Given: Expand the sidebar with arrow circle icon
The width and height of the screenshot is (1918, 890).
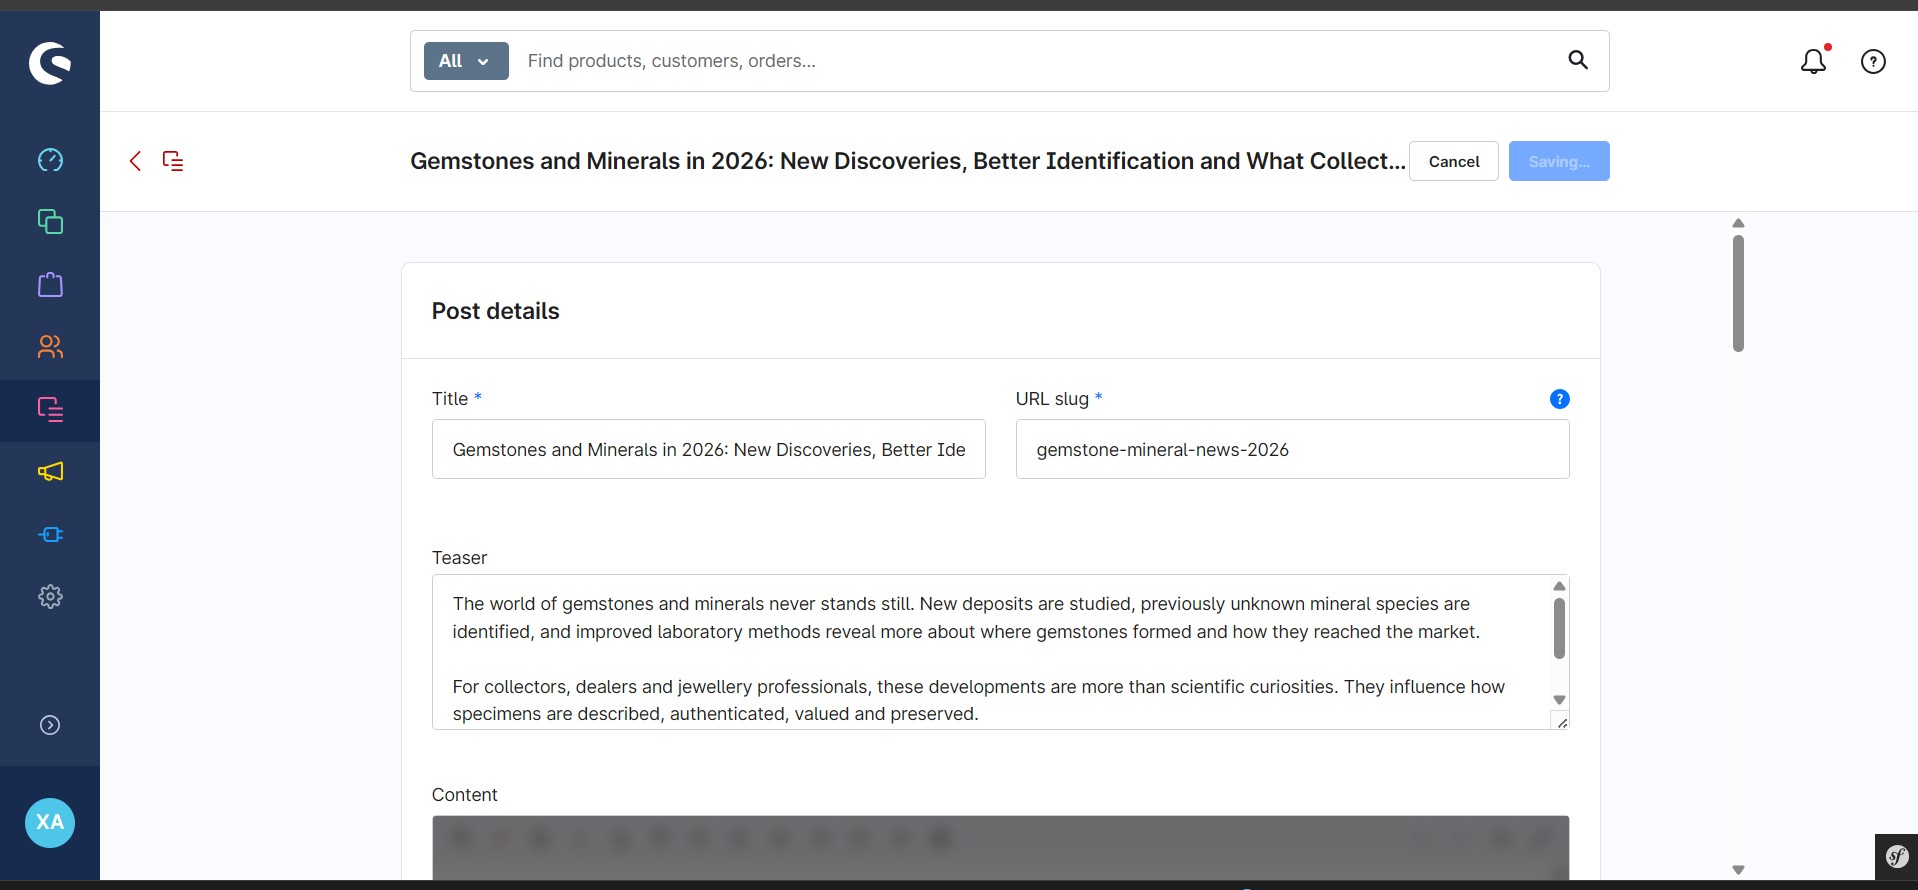Looking at the screenshot, I should (50, 725).
